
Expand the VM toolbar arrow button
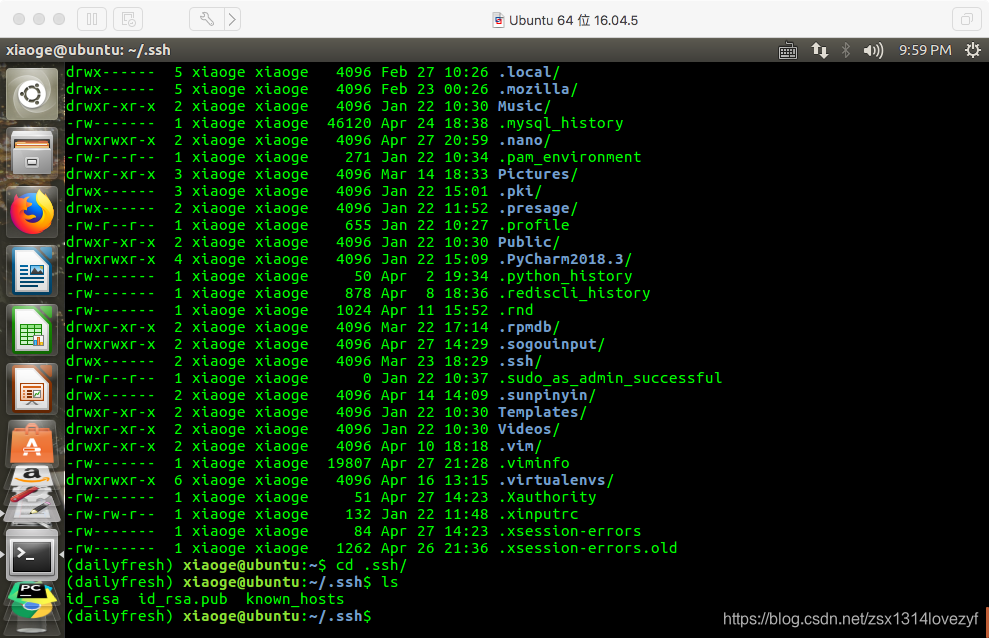[x=232, y=20]
